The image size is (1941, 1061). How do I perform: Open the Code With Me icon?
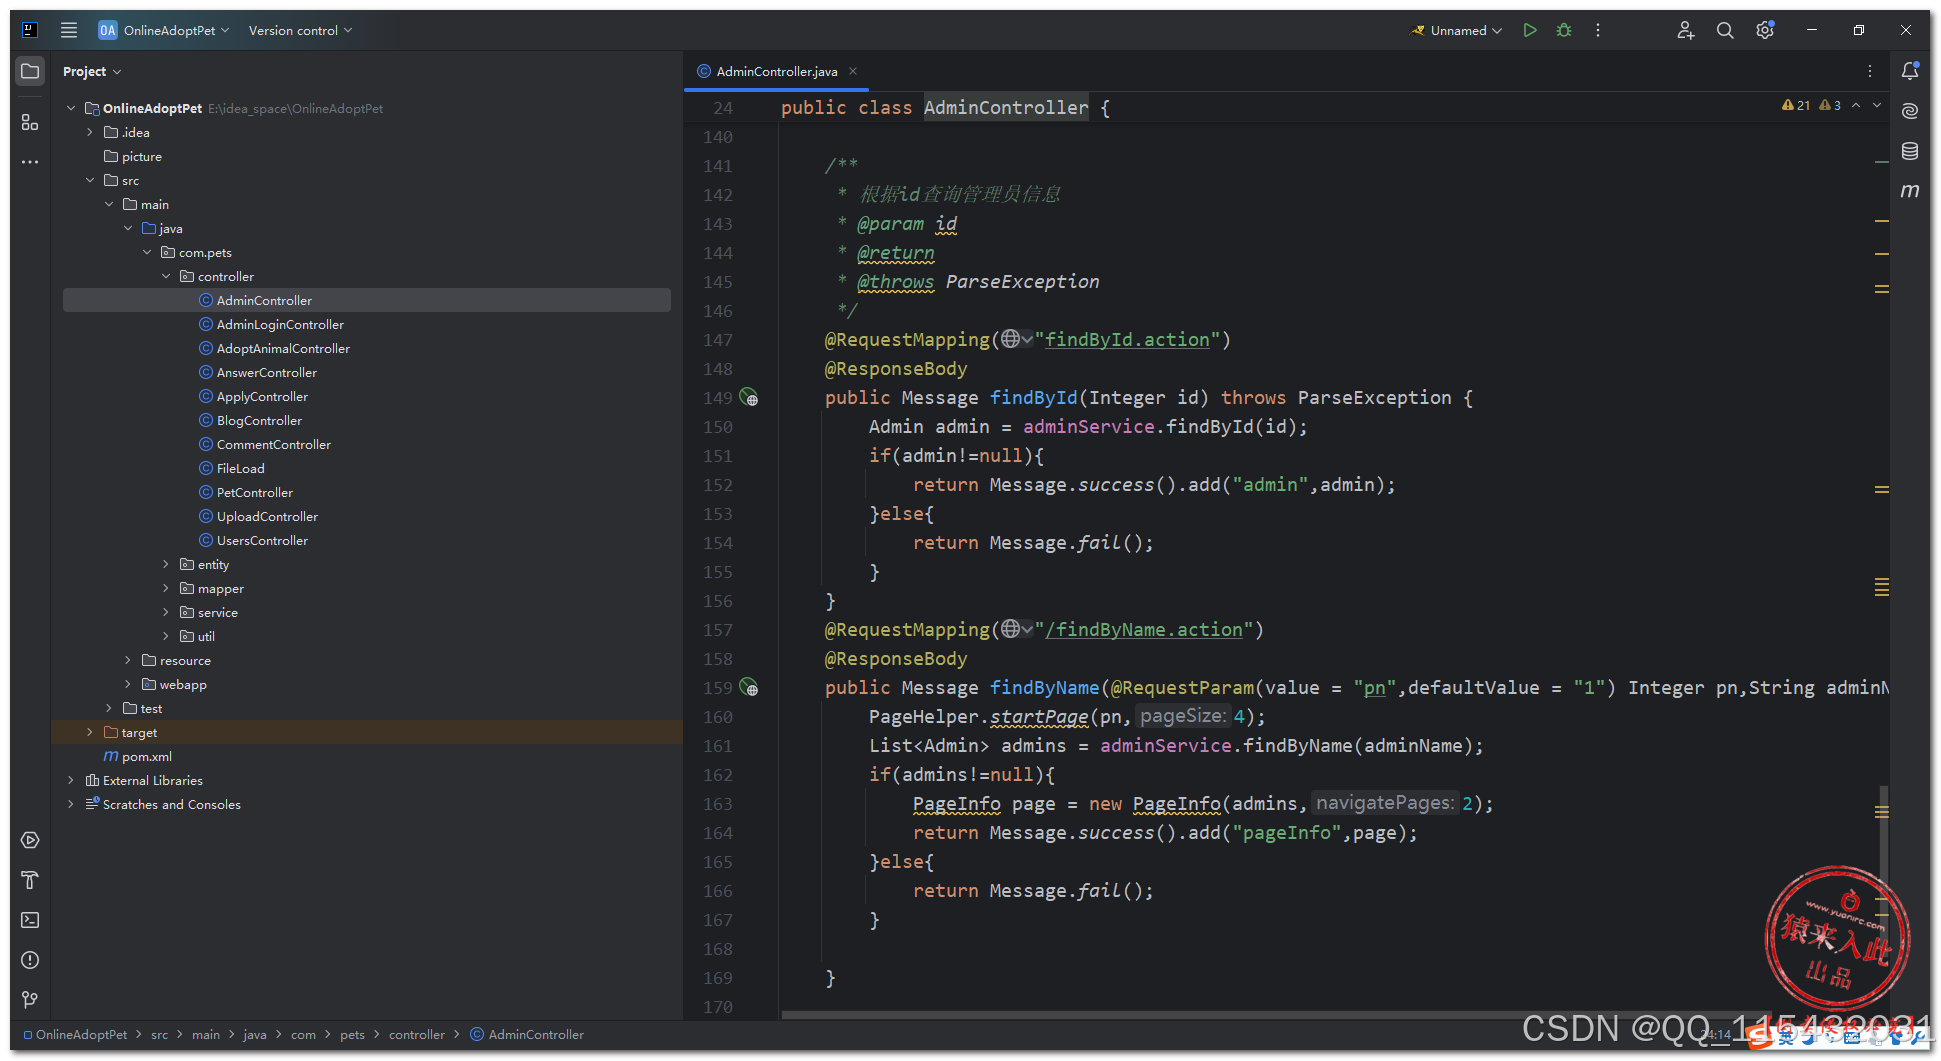point(1686,30)
